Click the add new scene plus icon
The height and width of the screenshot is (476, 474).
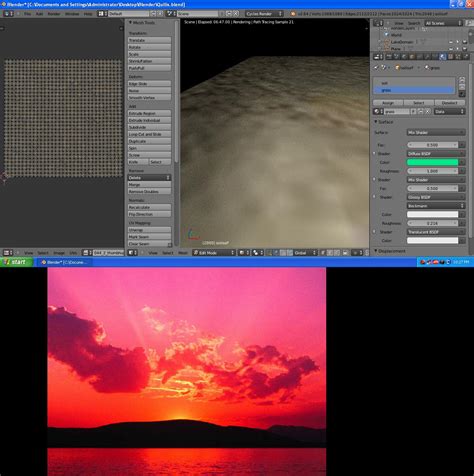[229, 14]
